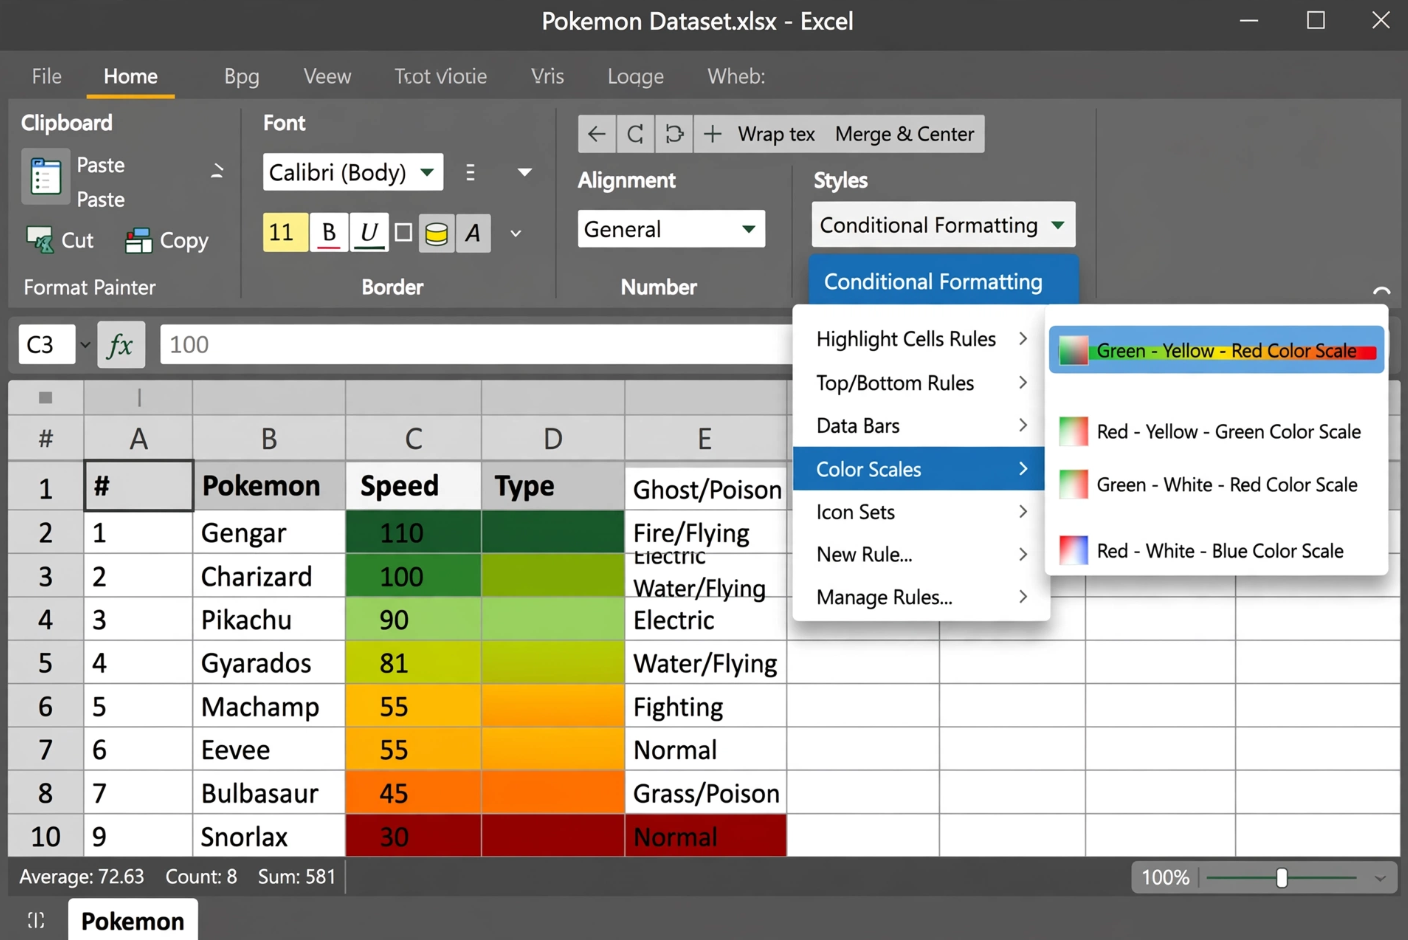Click the italic A font icon
1408x940 pixels.
(473, 233)
